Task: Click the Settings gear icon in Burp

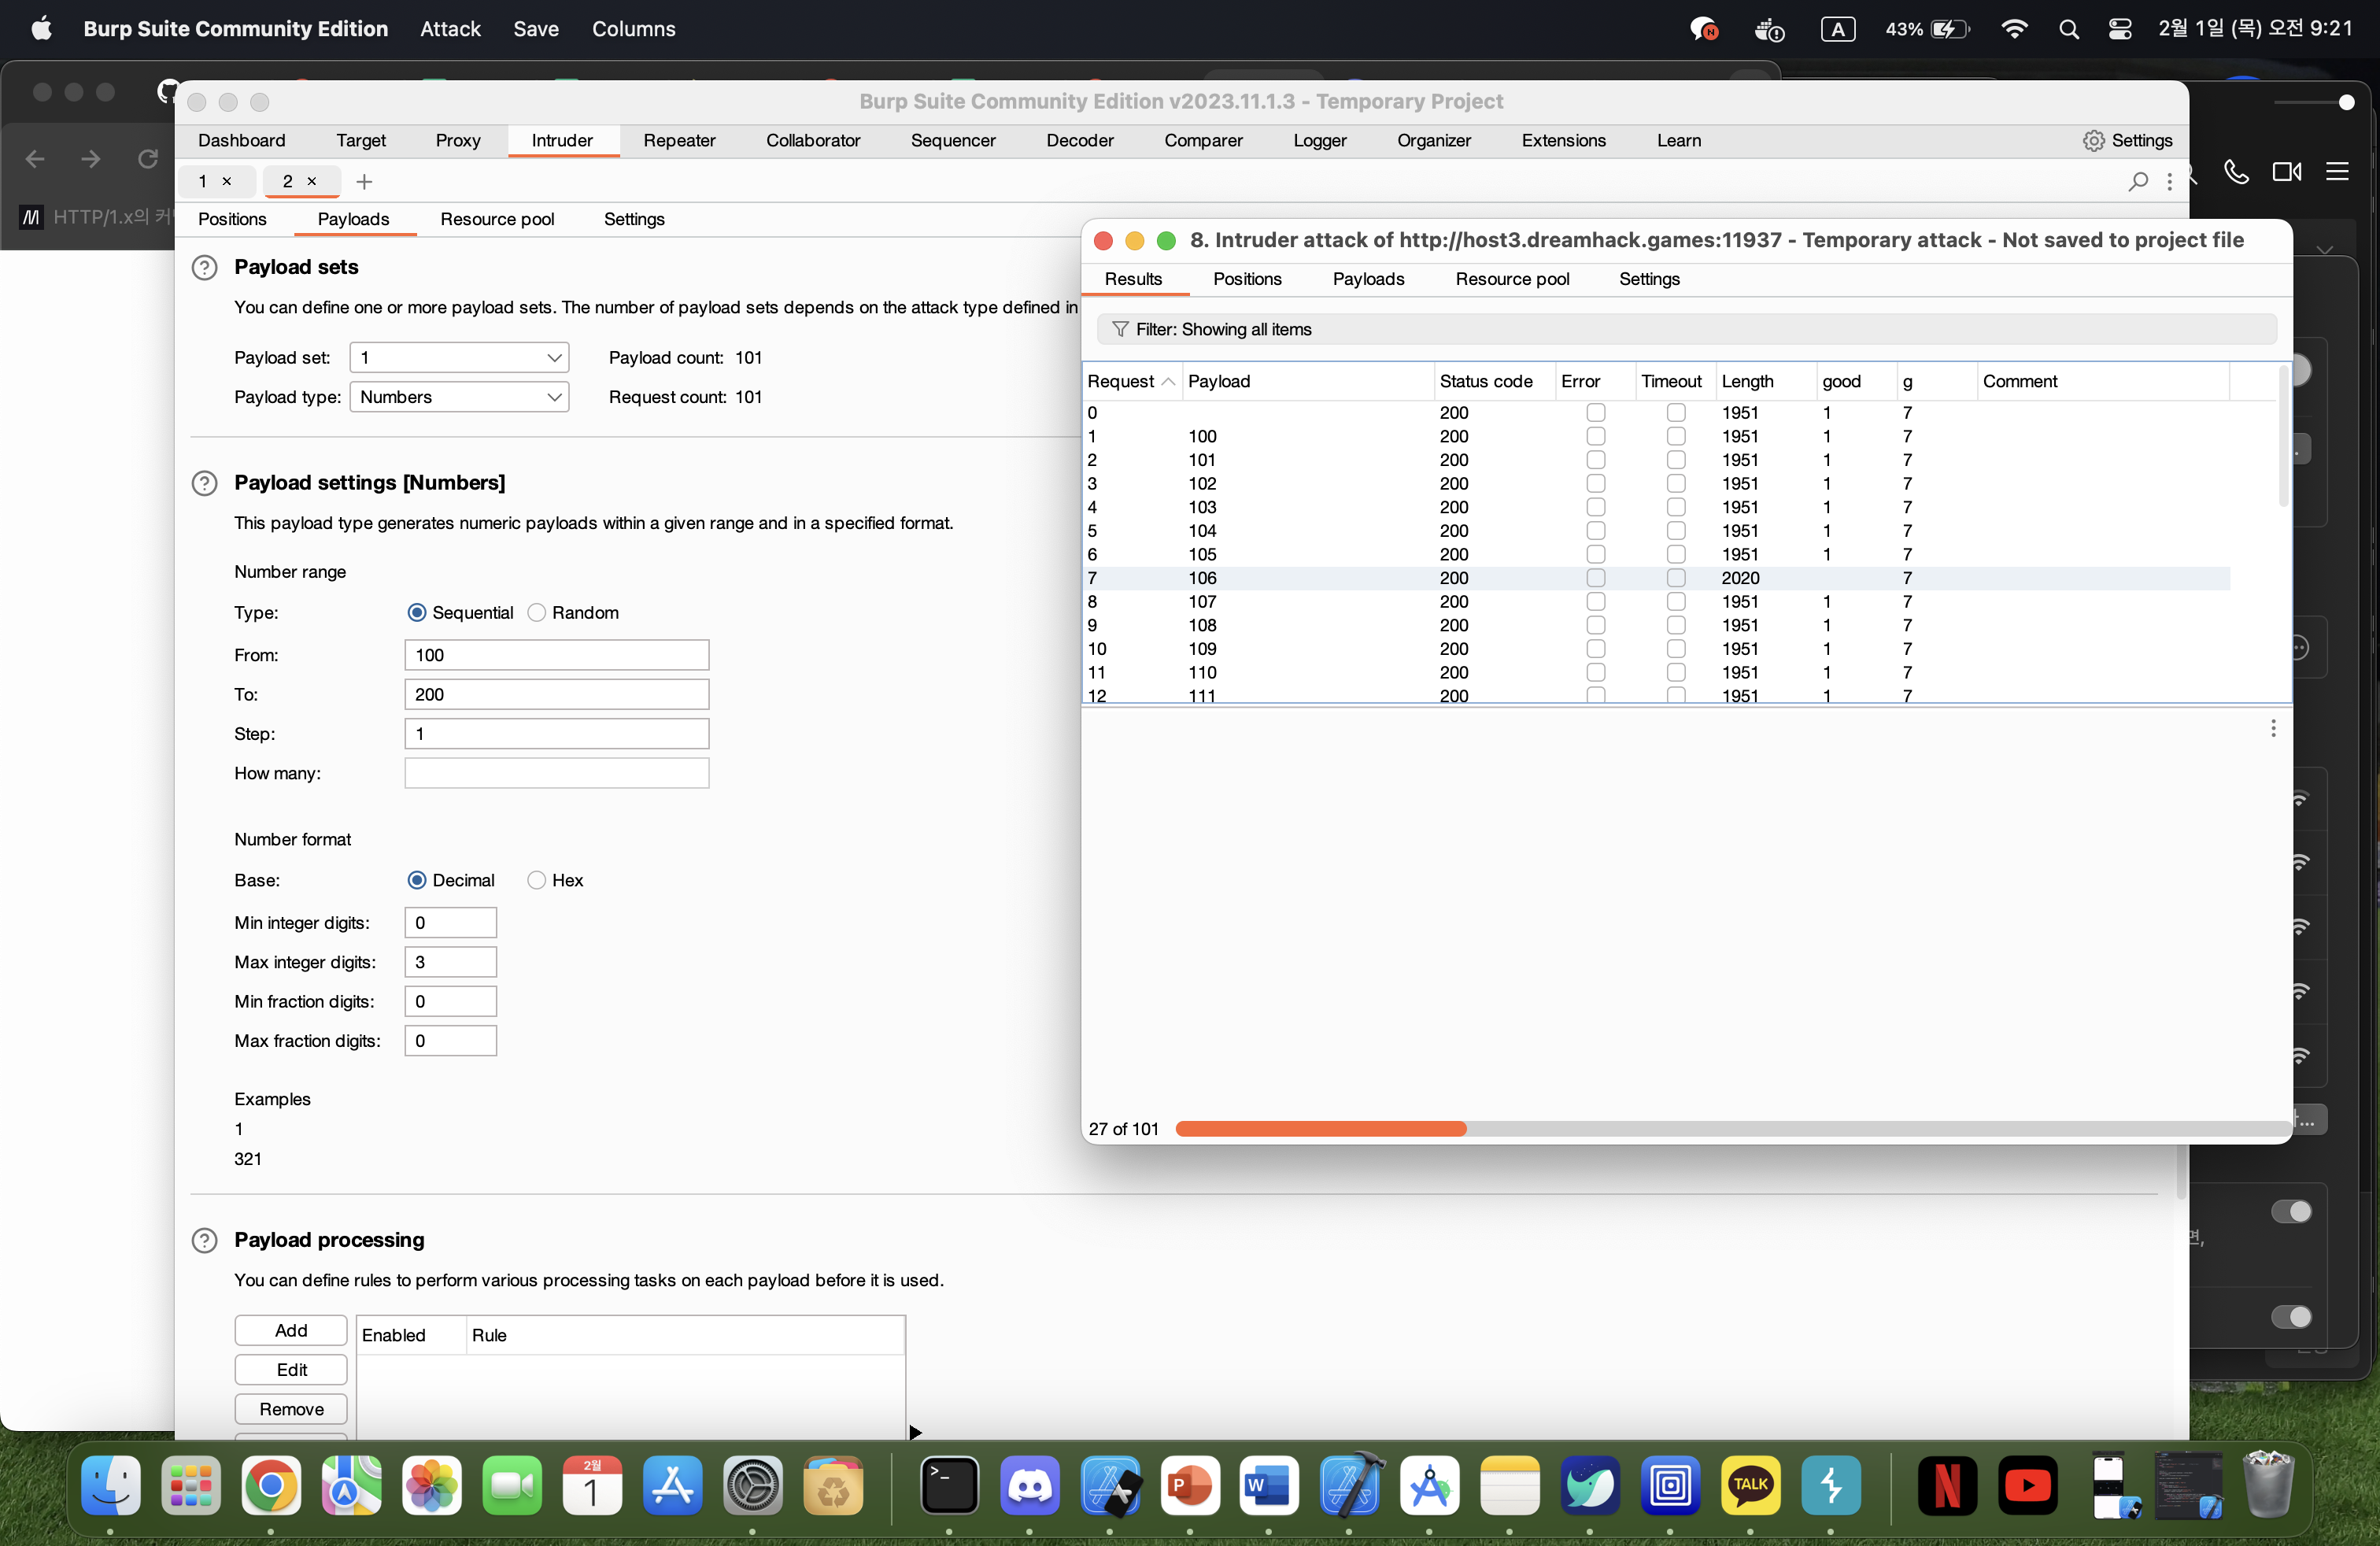Action: click(2093, 141)
